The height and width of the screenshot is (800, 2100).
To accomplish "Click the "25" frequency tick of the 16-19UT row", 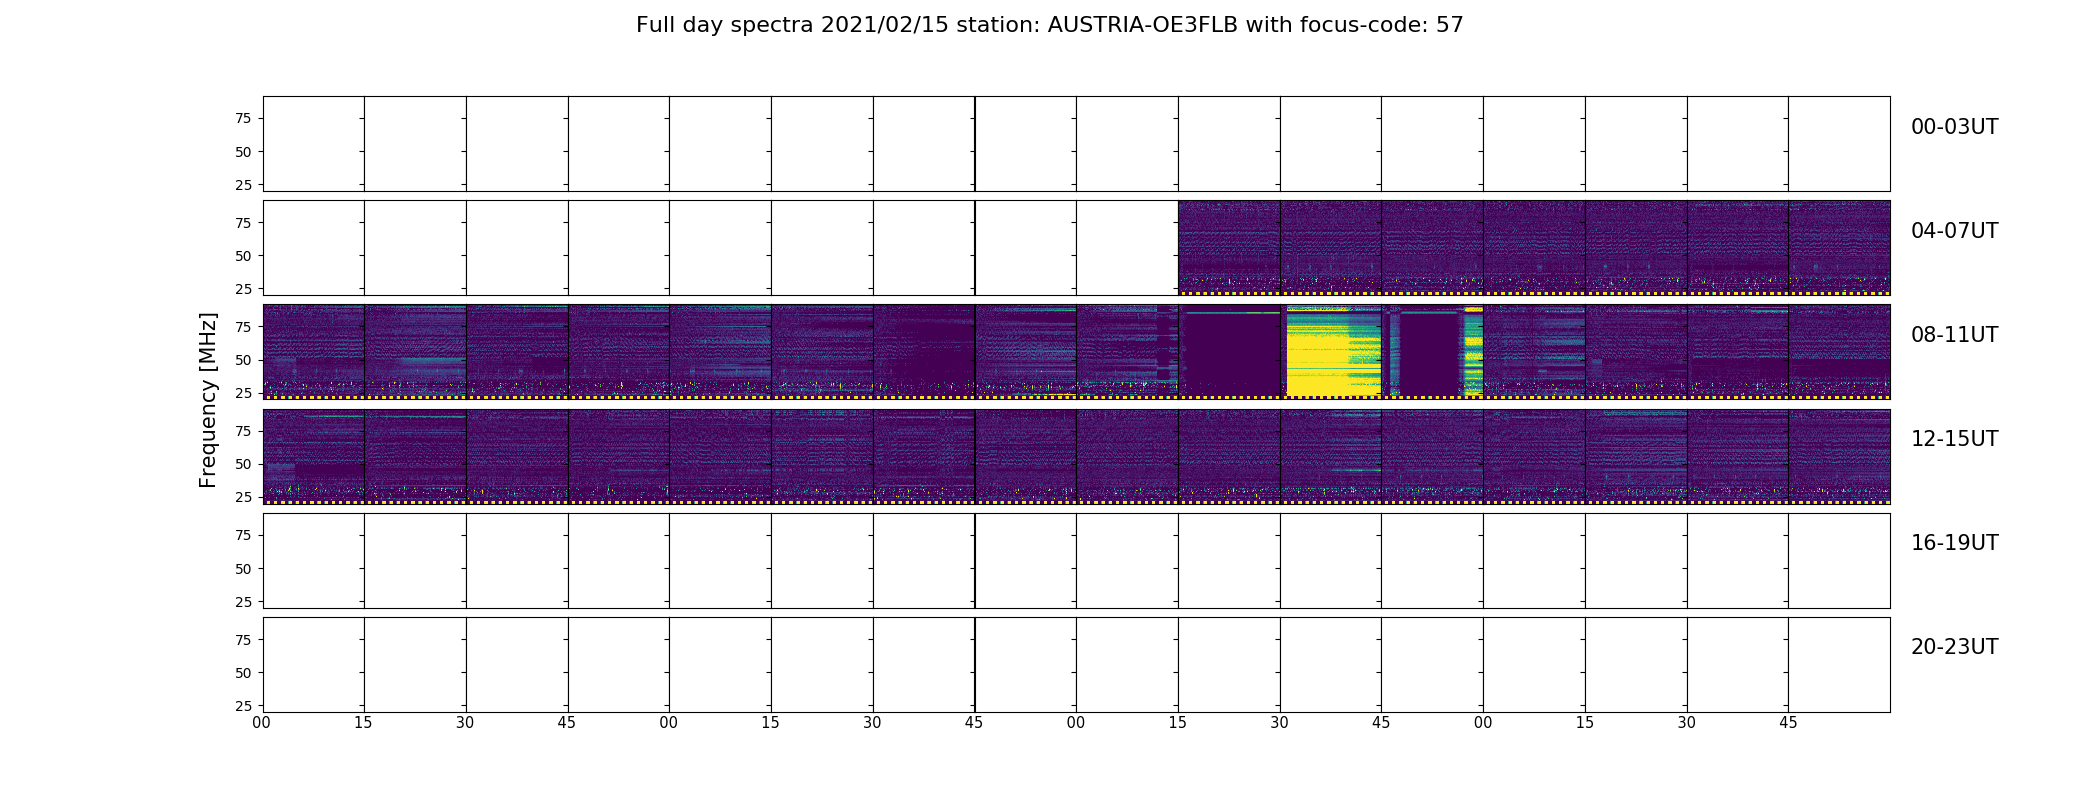I will pos(243,602).
